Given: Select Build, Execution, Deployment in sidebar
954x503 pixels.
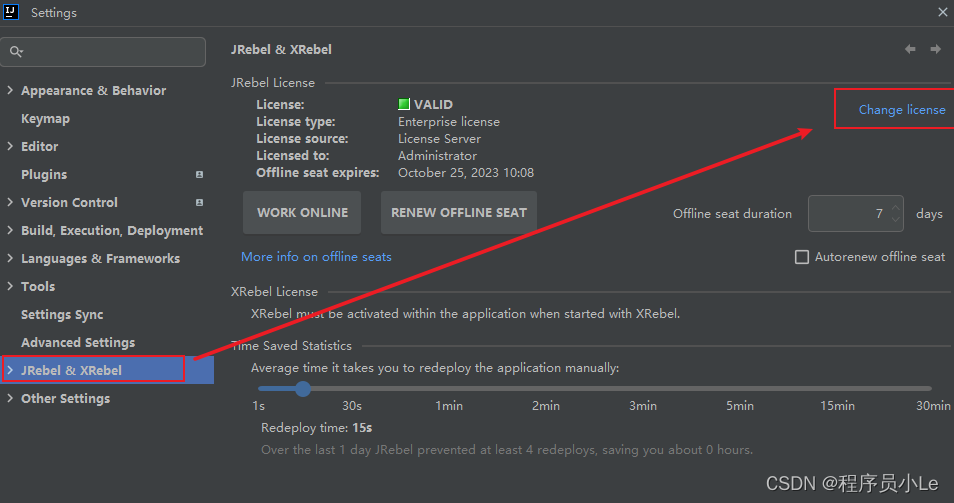Looking at the screenshot, I should pyautogui.click(x=112, y=231).
